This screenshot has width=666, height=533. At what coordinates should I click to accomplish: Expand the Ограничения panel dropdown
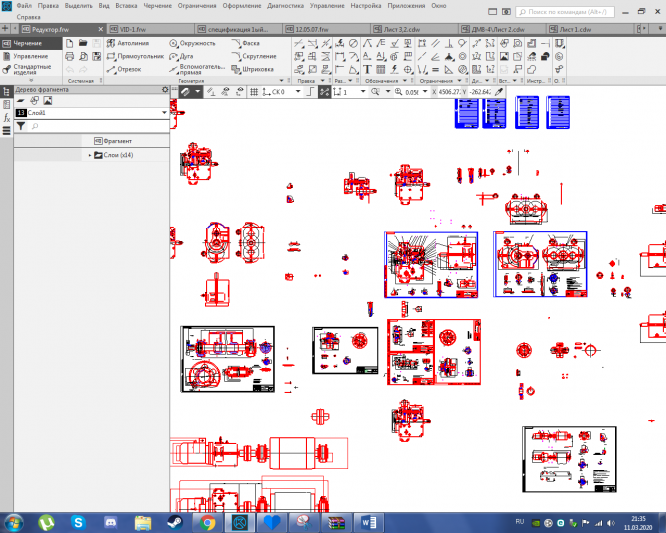click(460, 81)
